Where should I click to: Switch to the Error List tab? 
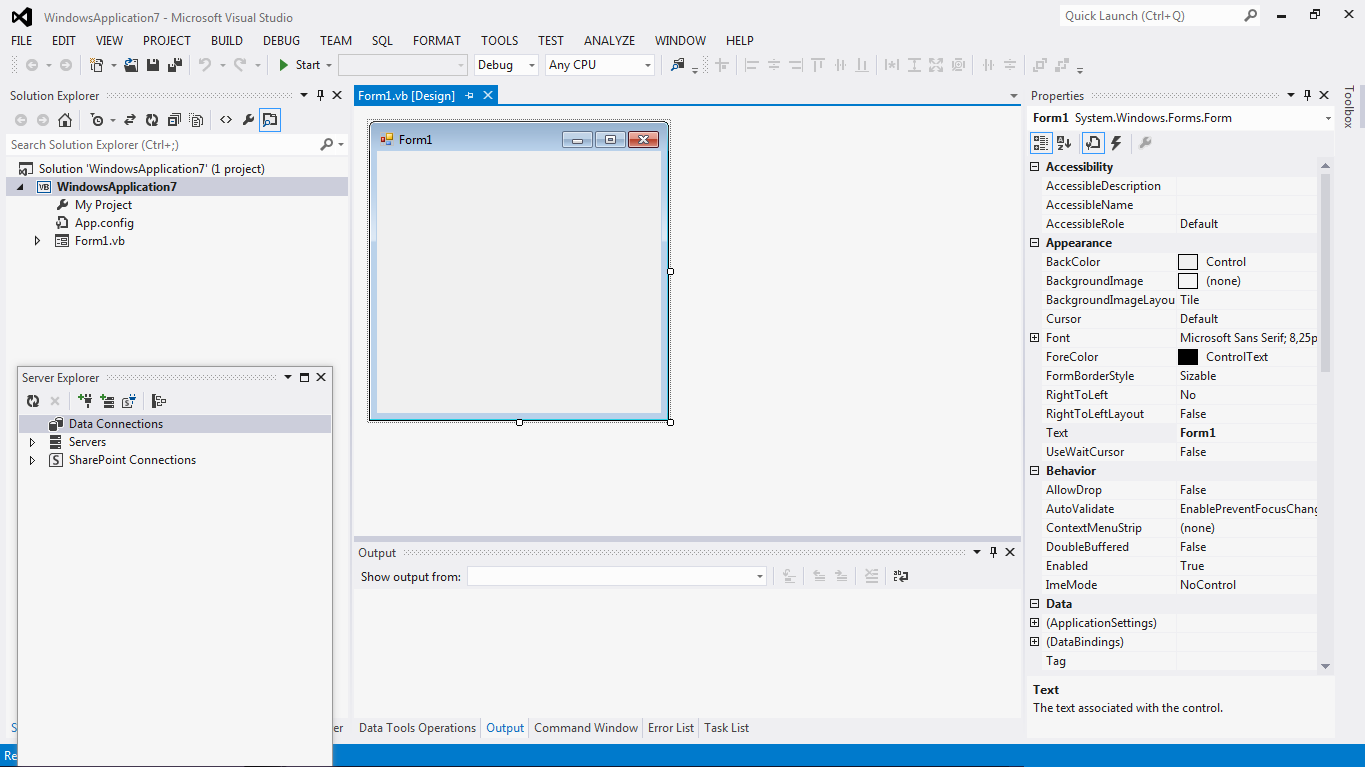pyautogui.click(x=670, y=727)
